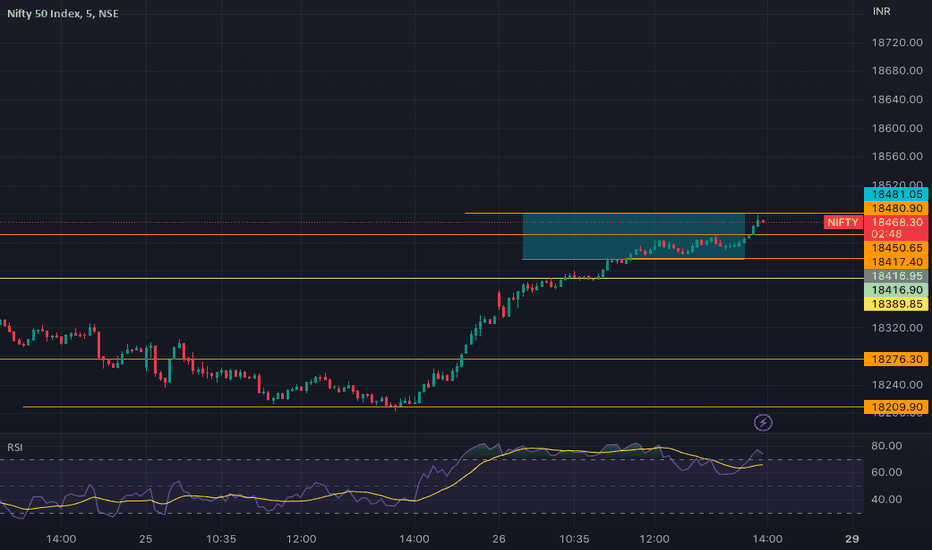932x550 pixels.
Task: Click the 18680.00 price axis value
Action: point(897,71)
